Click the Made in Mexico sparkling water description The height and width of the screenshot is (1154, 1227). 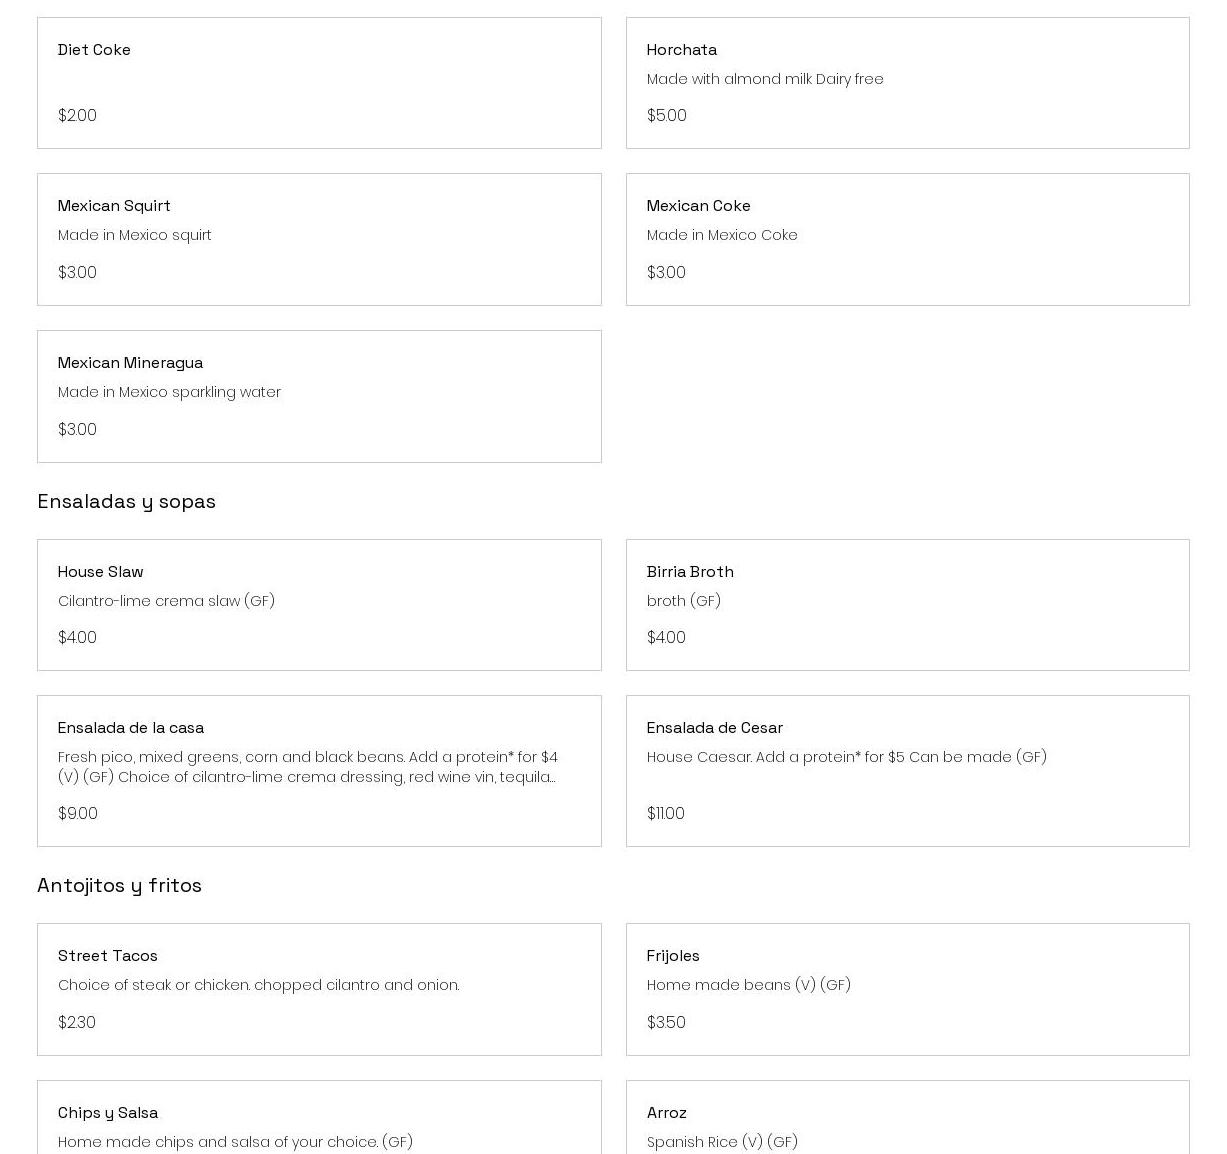170,393
